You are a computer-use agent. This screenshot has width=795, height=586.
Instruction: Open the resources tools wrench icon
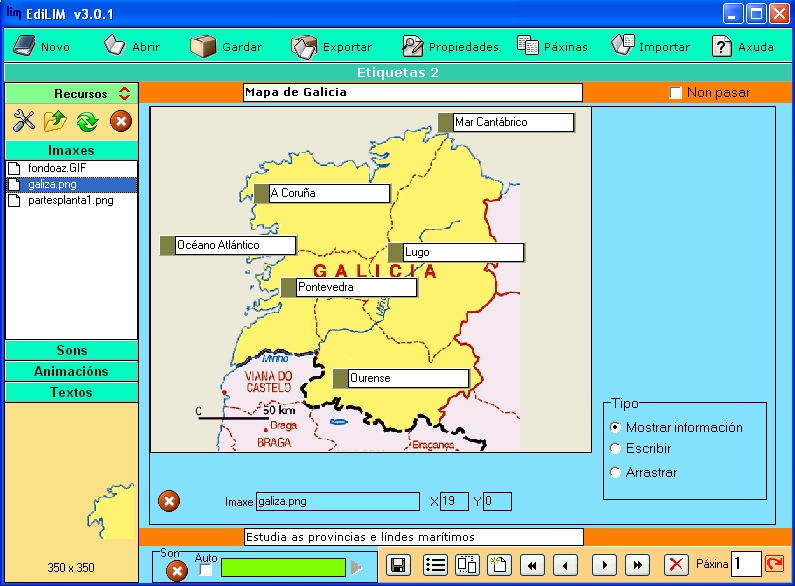point(23,122)
